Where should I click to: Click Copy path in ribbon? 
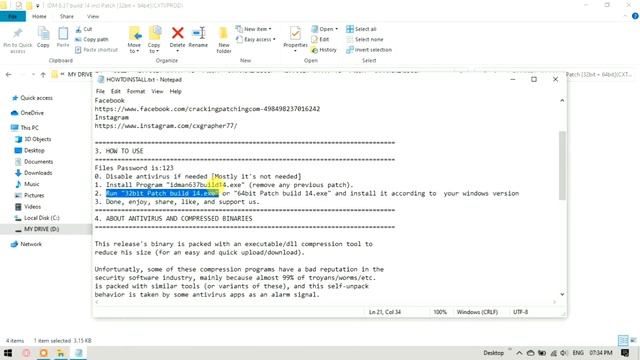[x=92, y=40]
